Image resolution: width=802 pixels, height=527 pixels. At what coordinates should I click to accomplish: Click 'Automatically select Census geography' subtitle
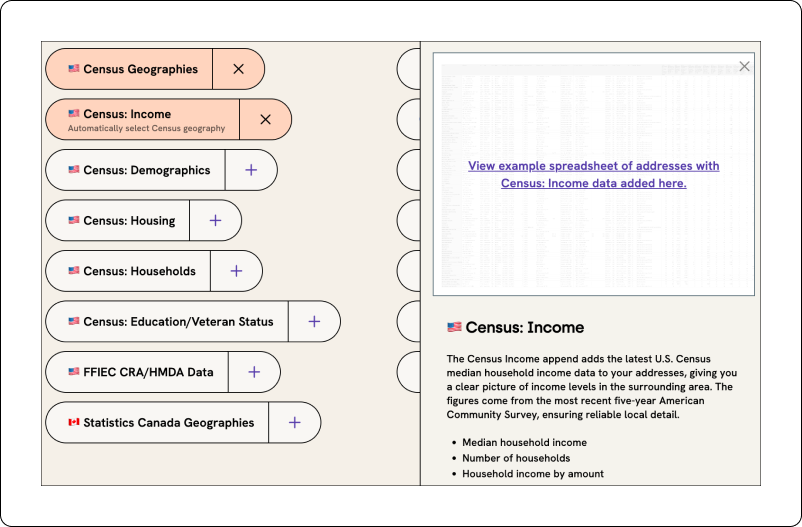[x=146, y=128]
